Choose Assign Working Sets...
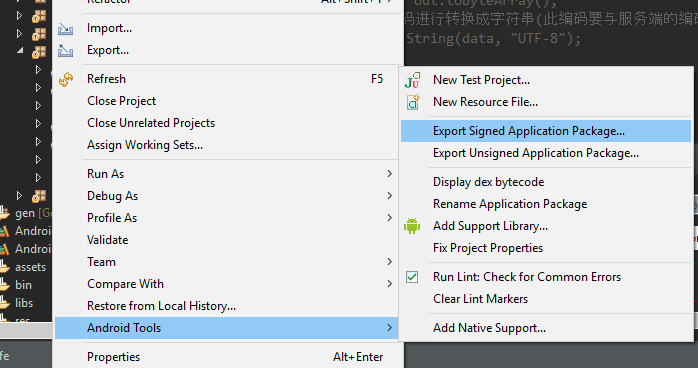This screenshot has width=698, height=368. click(145, 145)
